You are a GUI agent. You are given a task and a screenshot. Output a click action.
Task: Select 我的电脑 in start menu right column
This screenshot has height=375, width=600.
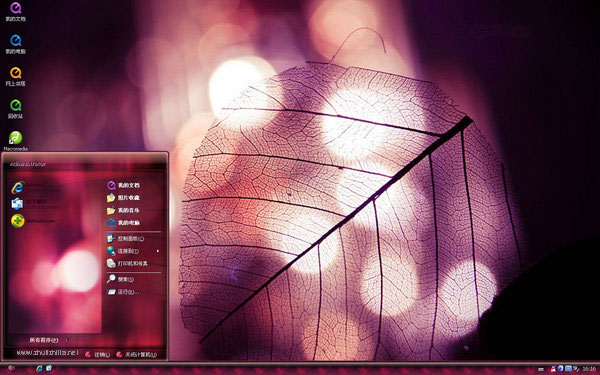click(x=124, y=223)
